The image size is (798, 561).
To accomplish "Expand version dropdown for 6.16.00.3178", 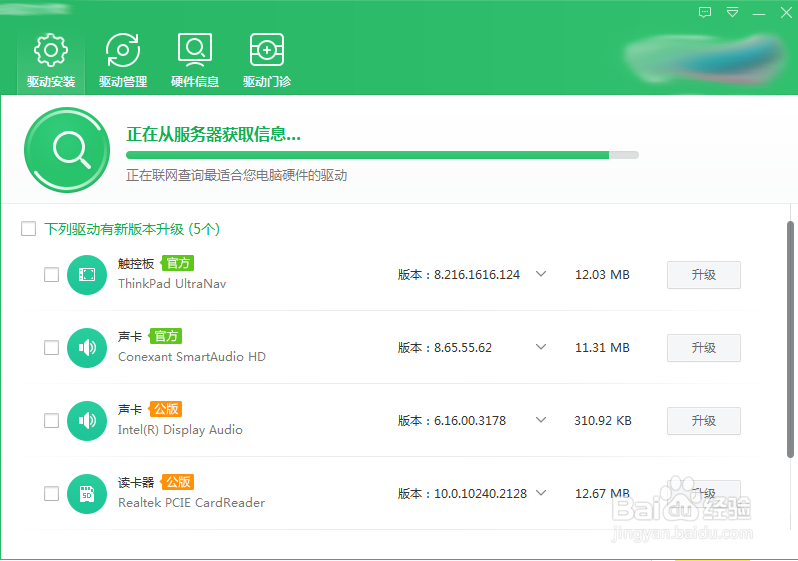I will [x=541, y=420].
